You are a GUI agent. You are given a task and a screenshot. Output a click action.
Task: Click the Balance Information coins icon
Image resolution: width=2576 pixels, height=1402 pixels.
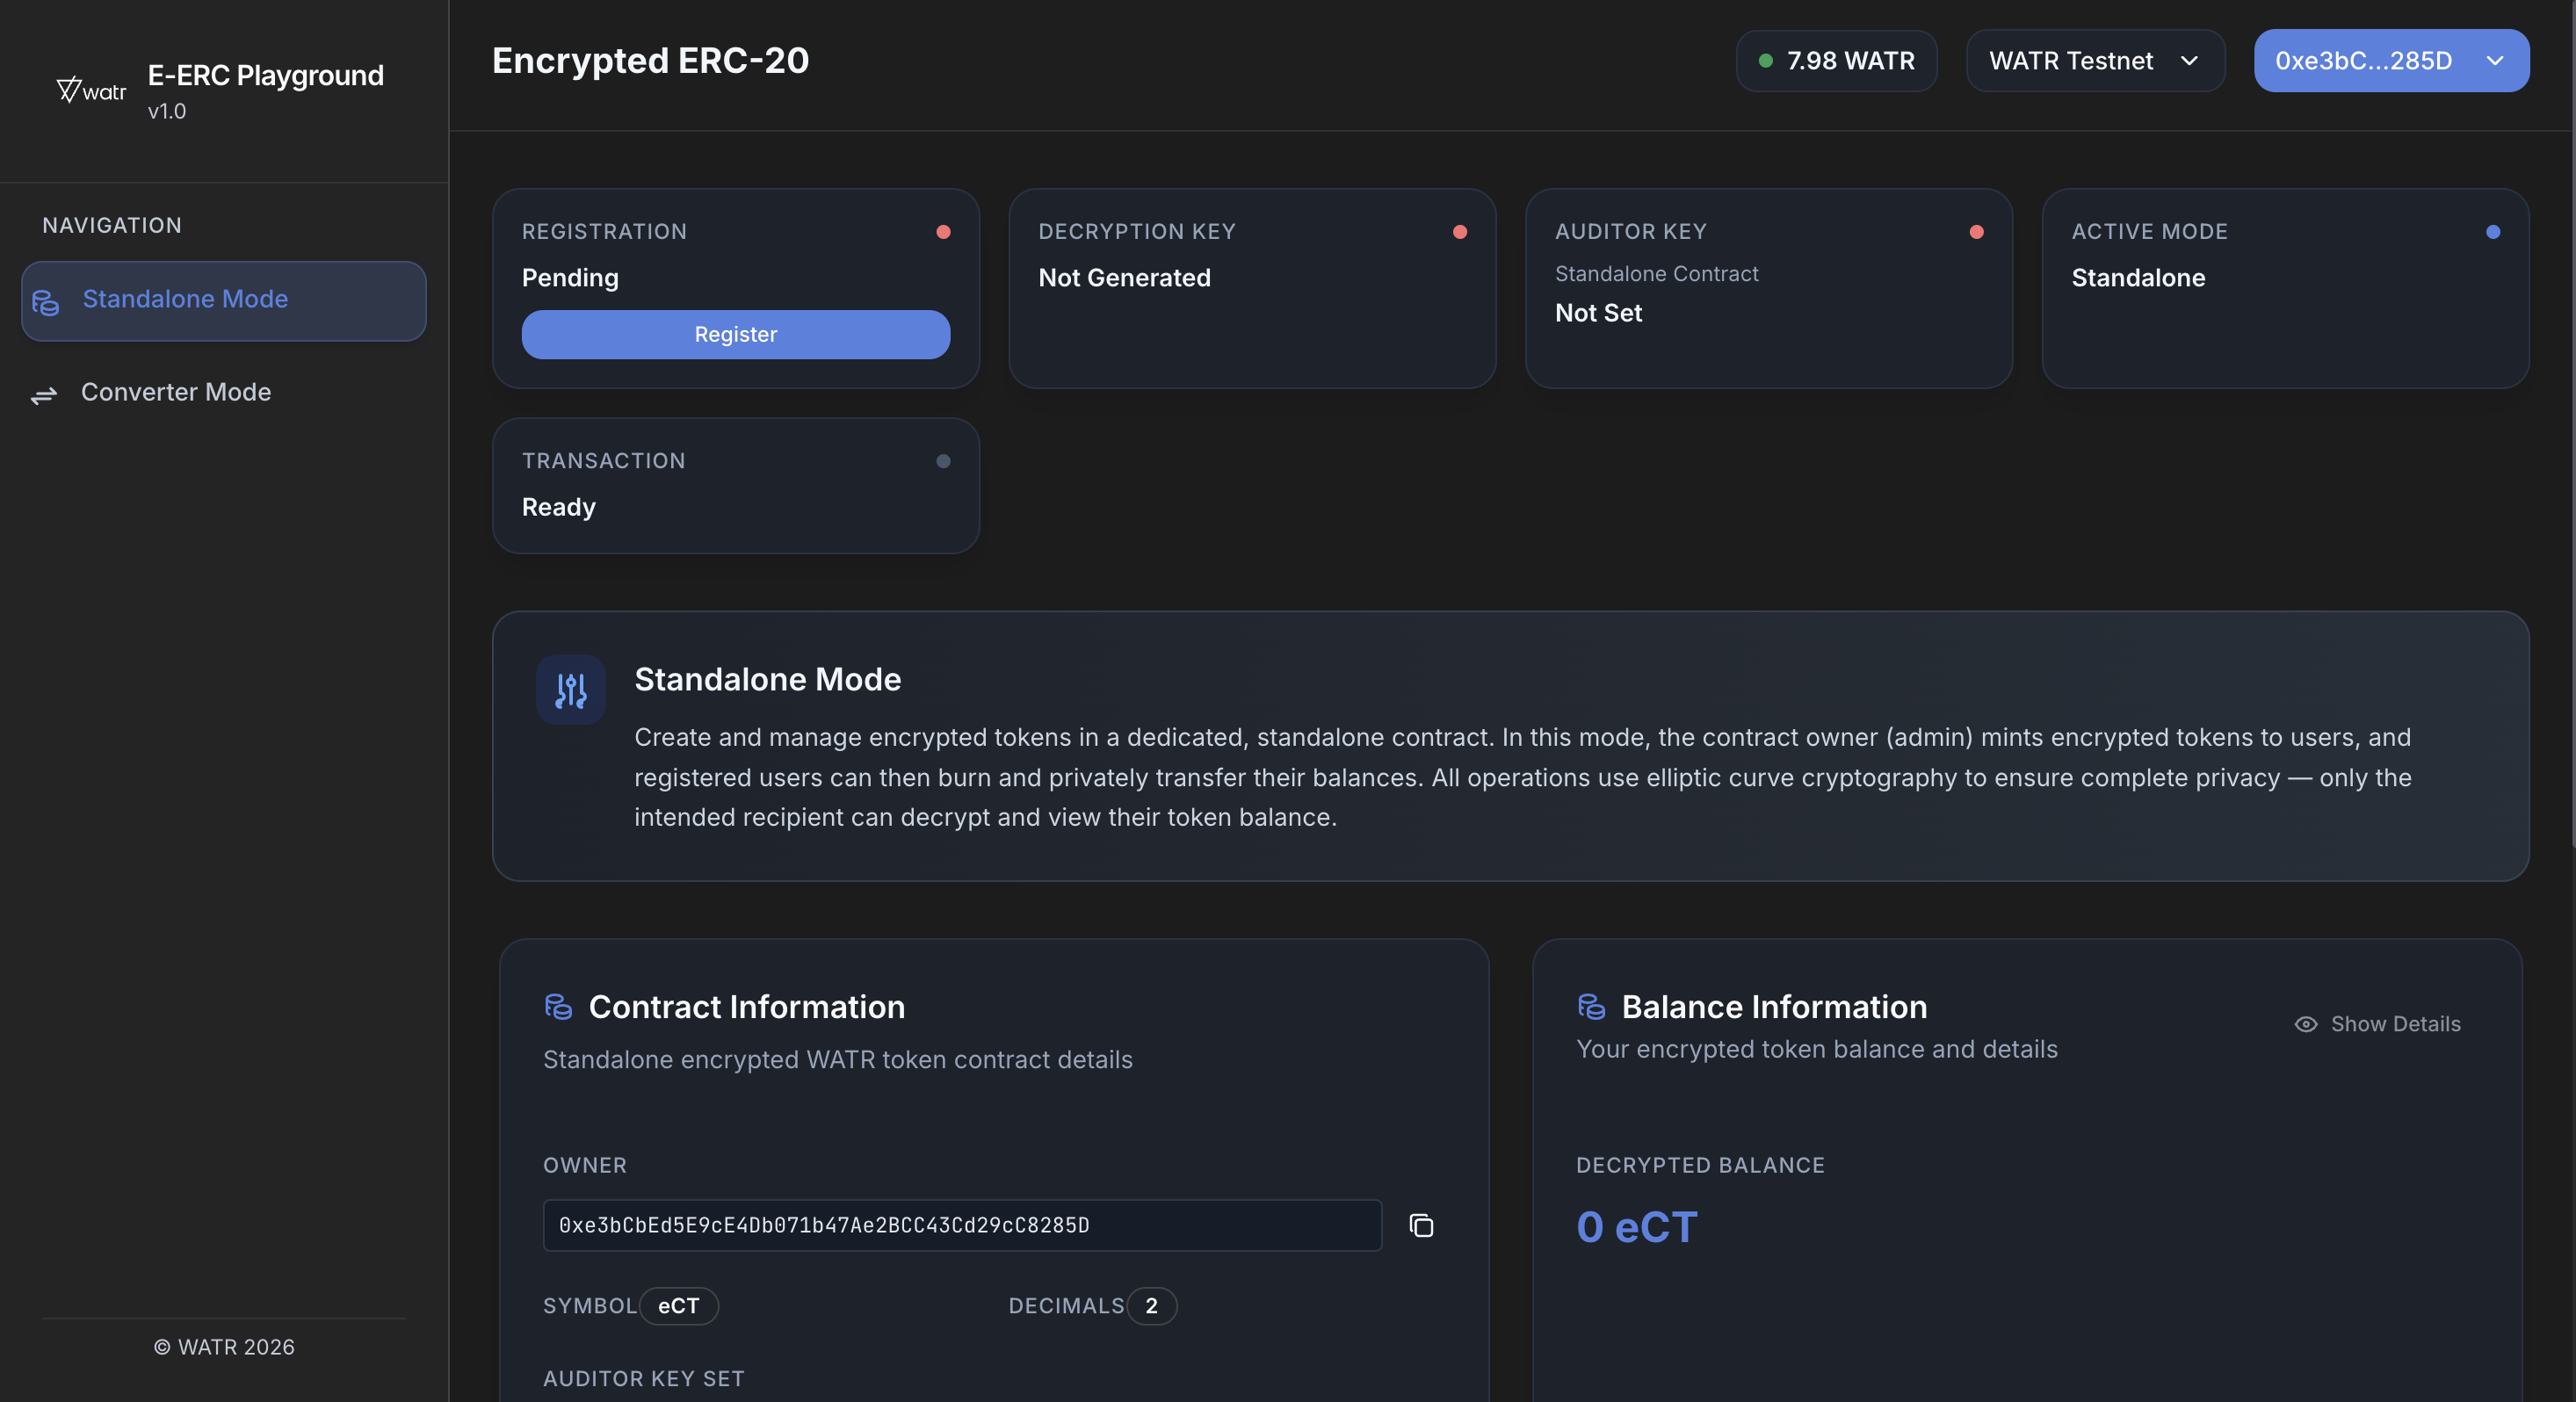pos(1591,1006)
